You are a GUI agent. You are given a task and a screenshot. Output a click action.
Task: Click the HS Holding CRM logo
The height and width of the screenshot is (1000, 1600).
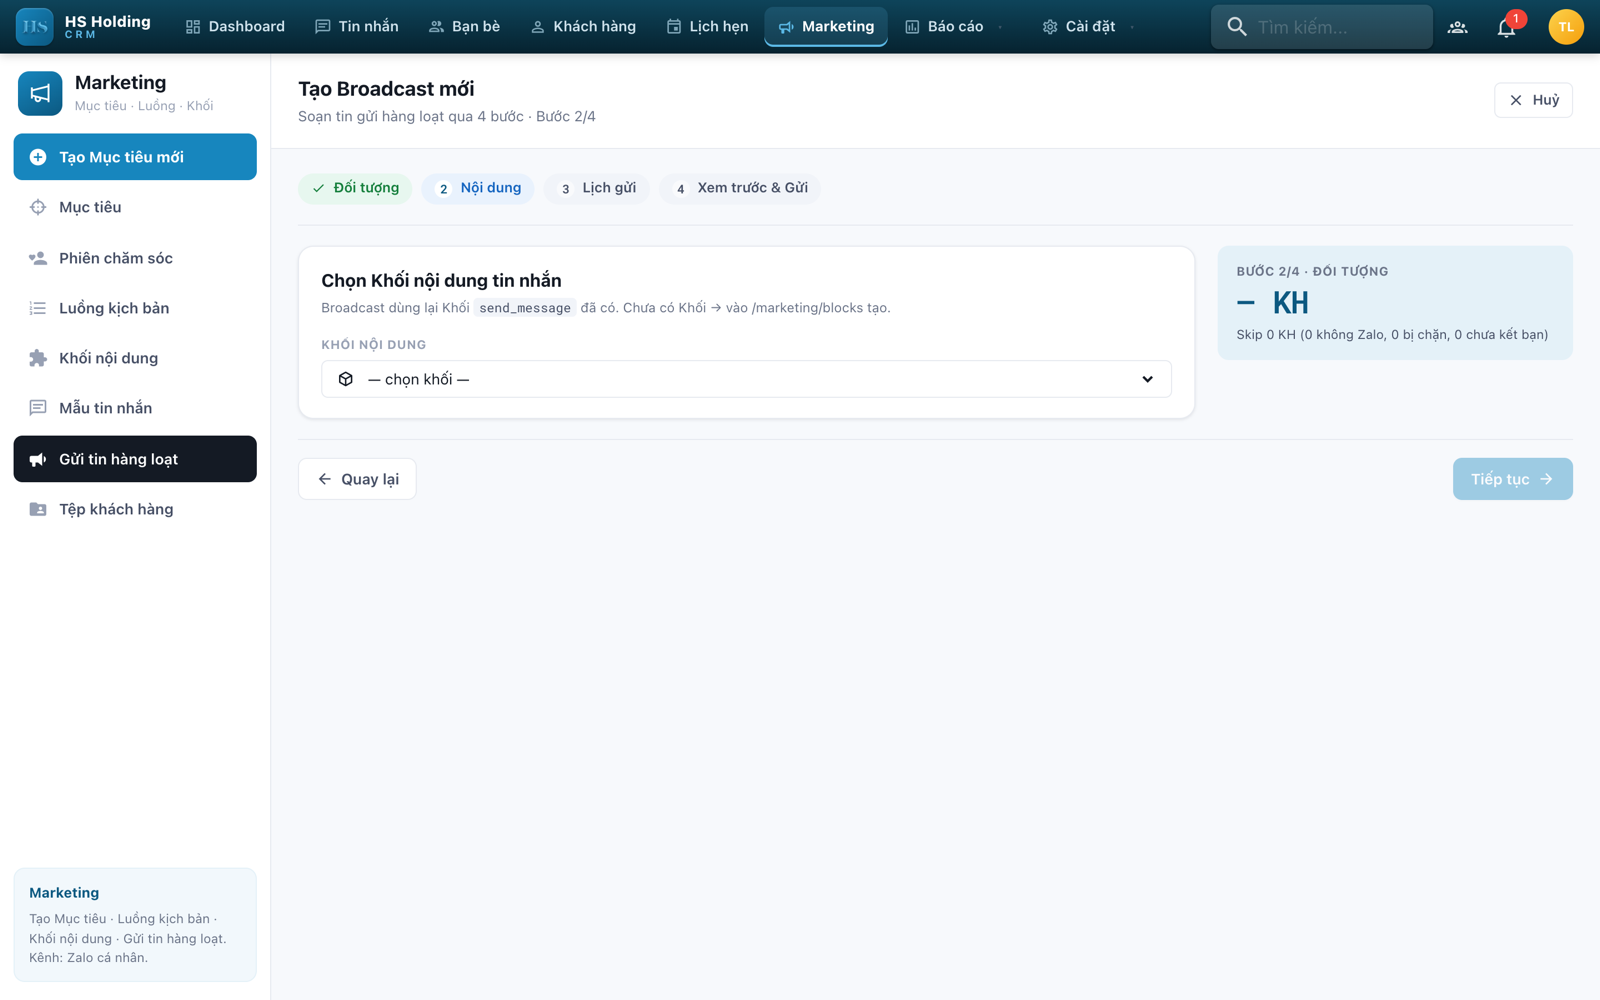pyautogui.click(x=84, y=27)
